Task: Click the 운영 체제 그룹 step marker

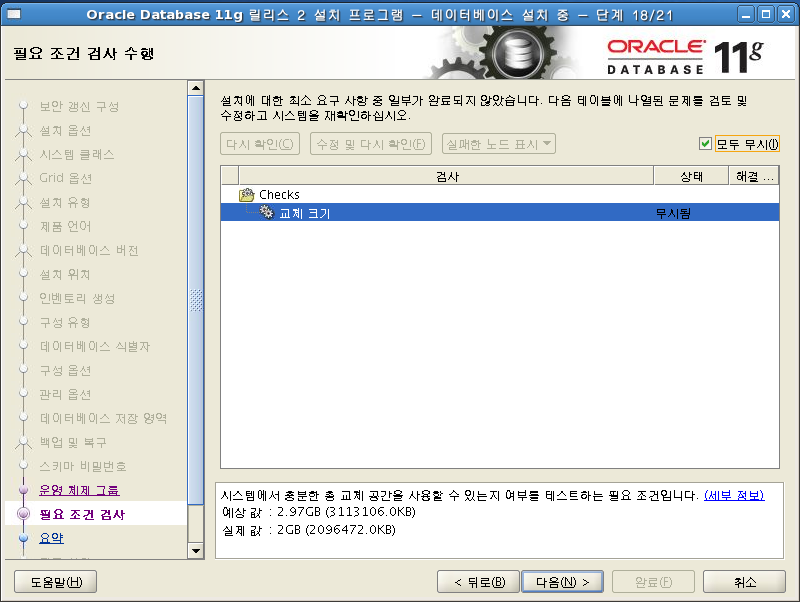Action: [23, 490]
